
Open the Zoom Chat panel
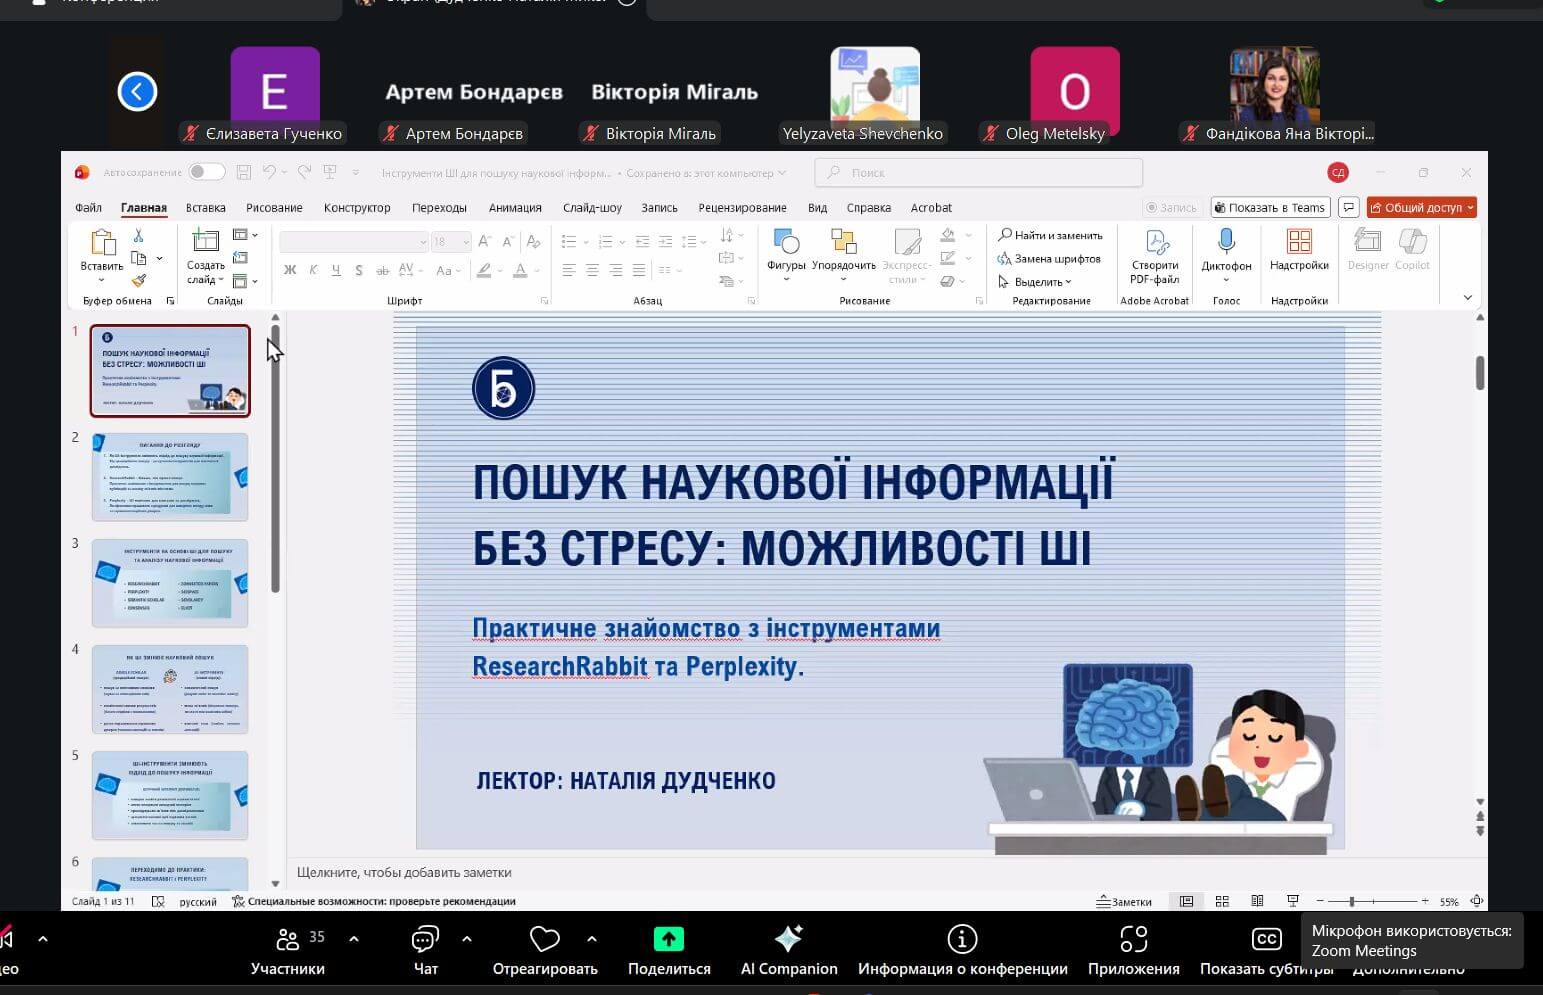tap(425, 940)
